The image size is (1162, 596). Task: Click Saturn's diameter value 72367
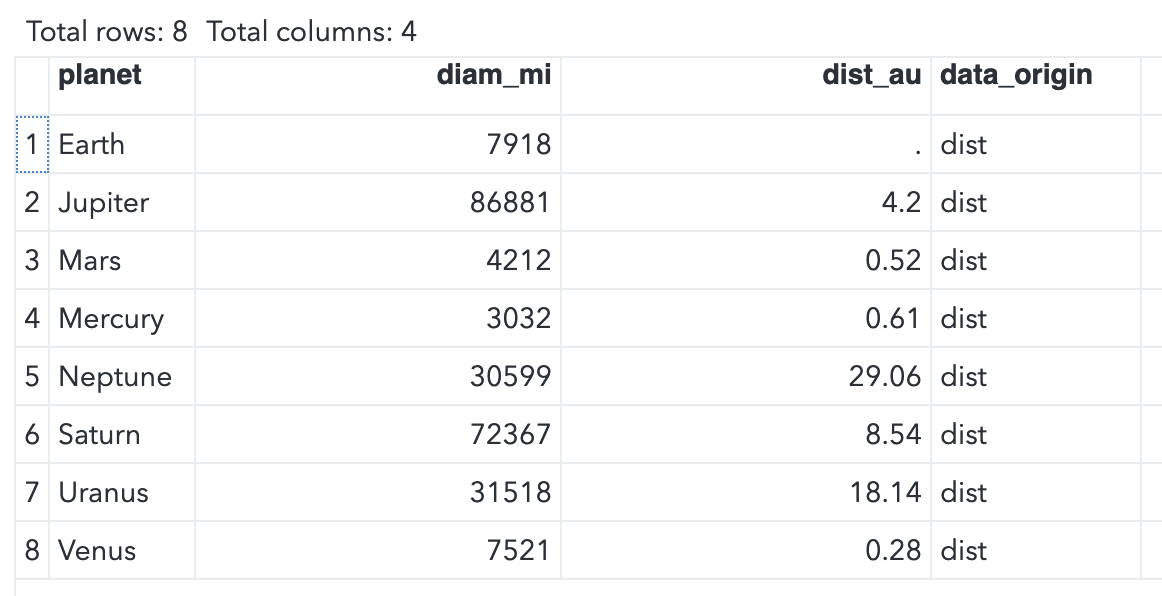(x=510, y=435)
